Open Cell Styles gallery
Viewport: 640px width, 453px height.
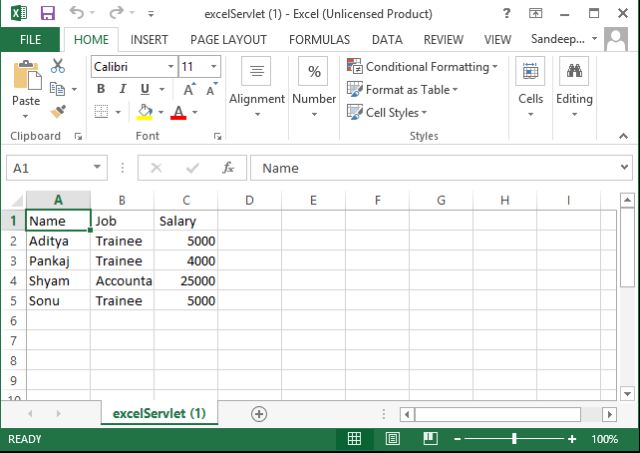(387, 112)
